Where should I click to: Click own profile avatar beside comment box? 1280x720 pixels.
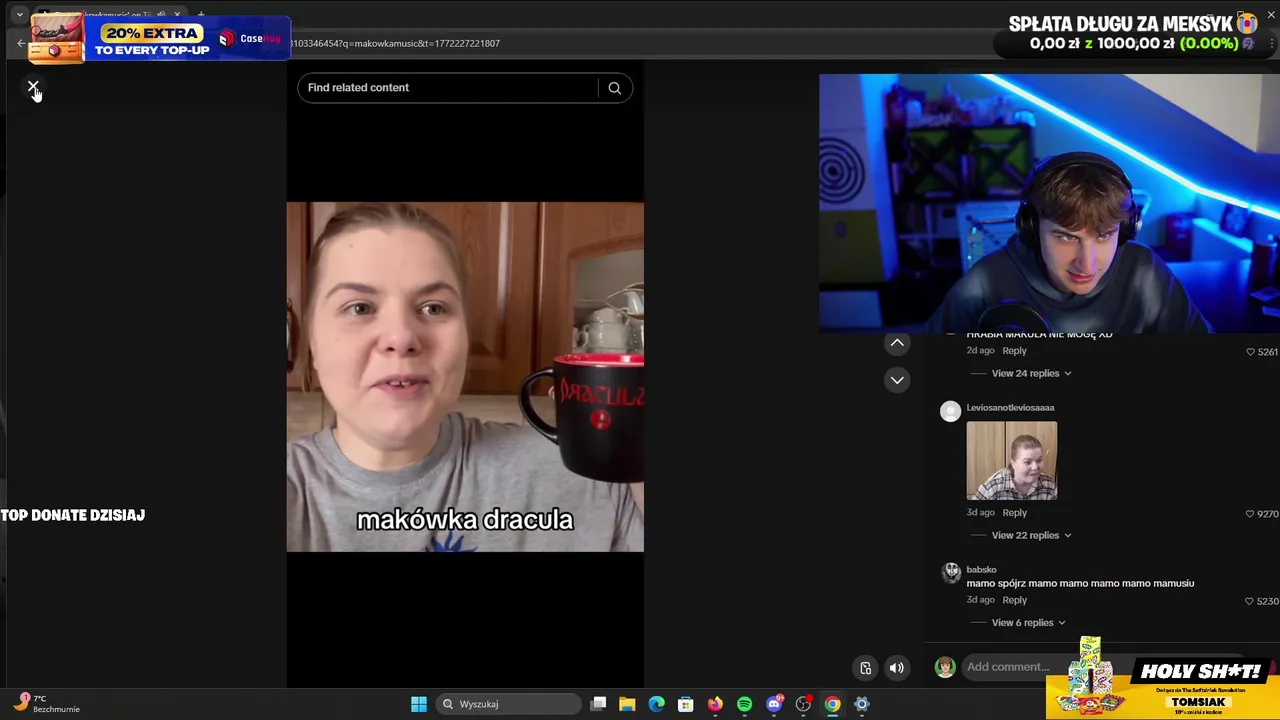click(x=945, y=667)
